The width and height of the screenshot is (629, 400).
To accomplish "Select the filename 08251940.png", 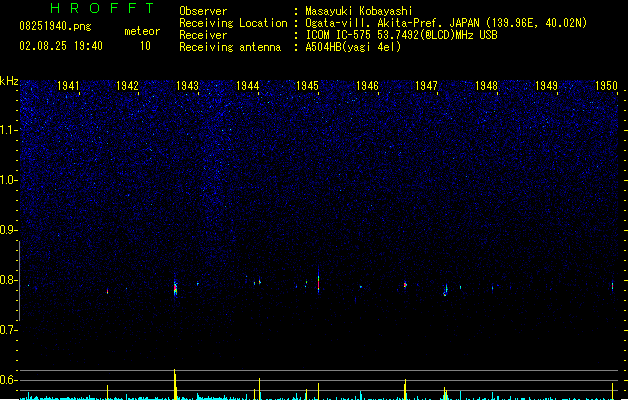I will (55, 26).
